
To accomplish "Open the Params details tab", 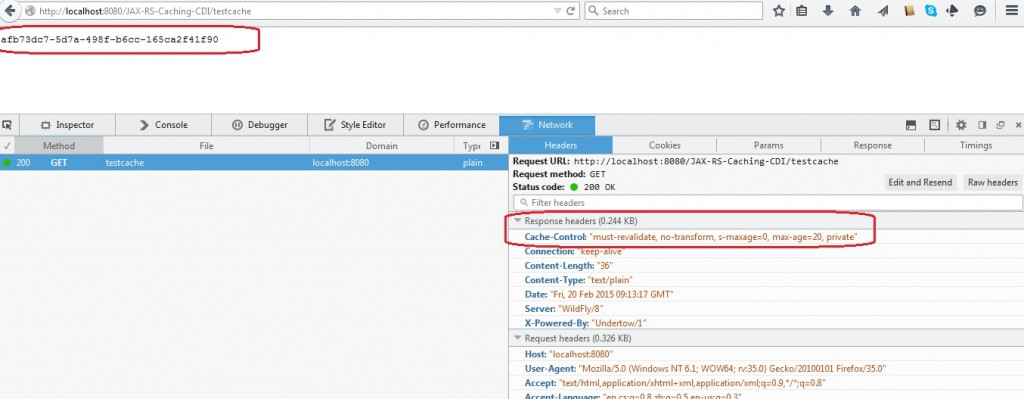I will tap(769, 145).
